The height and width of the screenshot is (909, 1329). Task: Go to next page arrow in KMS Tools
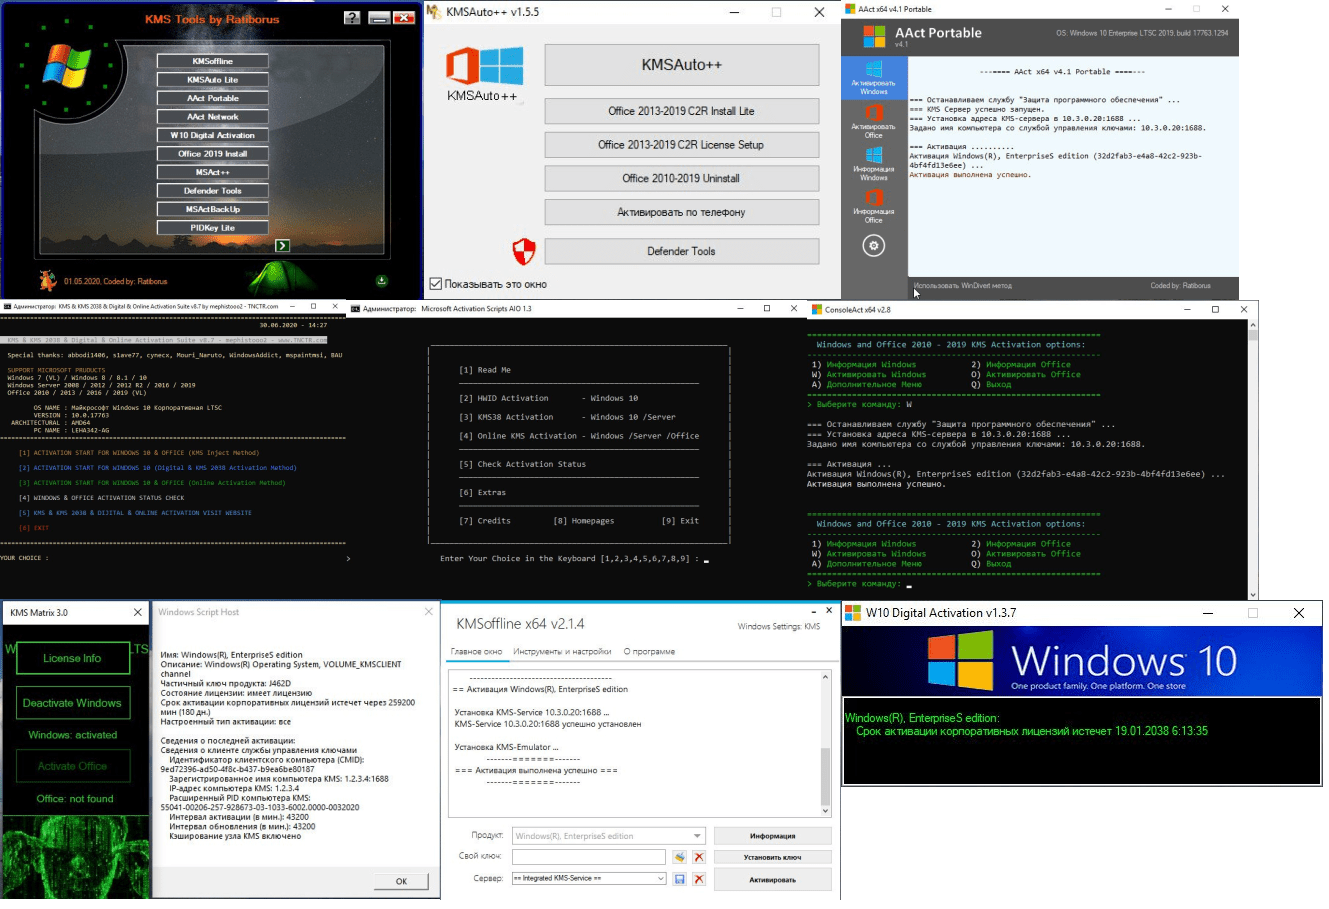coord(282,246)
